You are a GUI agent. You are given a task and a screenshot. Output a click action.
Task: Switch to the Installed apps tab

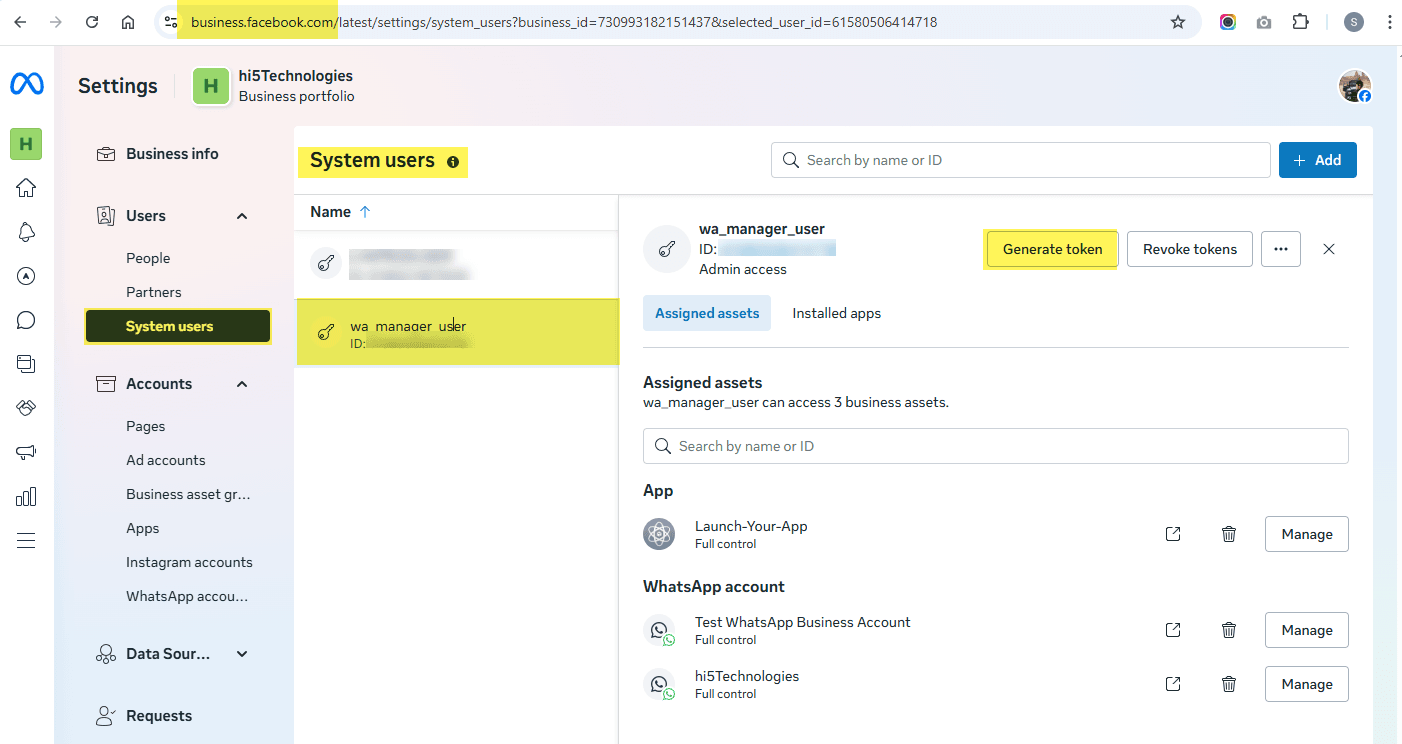(x=836, y=313)
